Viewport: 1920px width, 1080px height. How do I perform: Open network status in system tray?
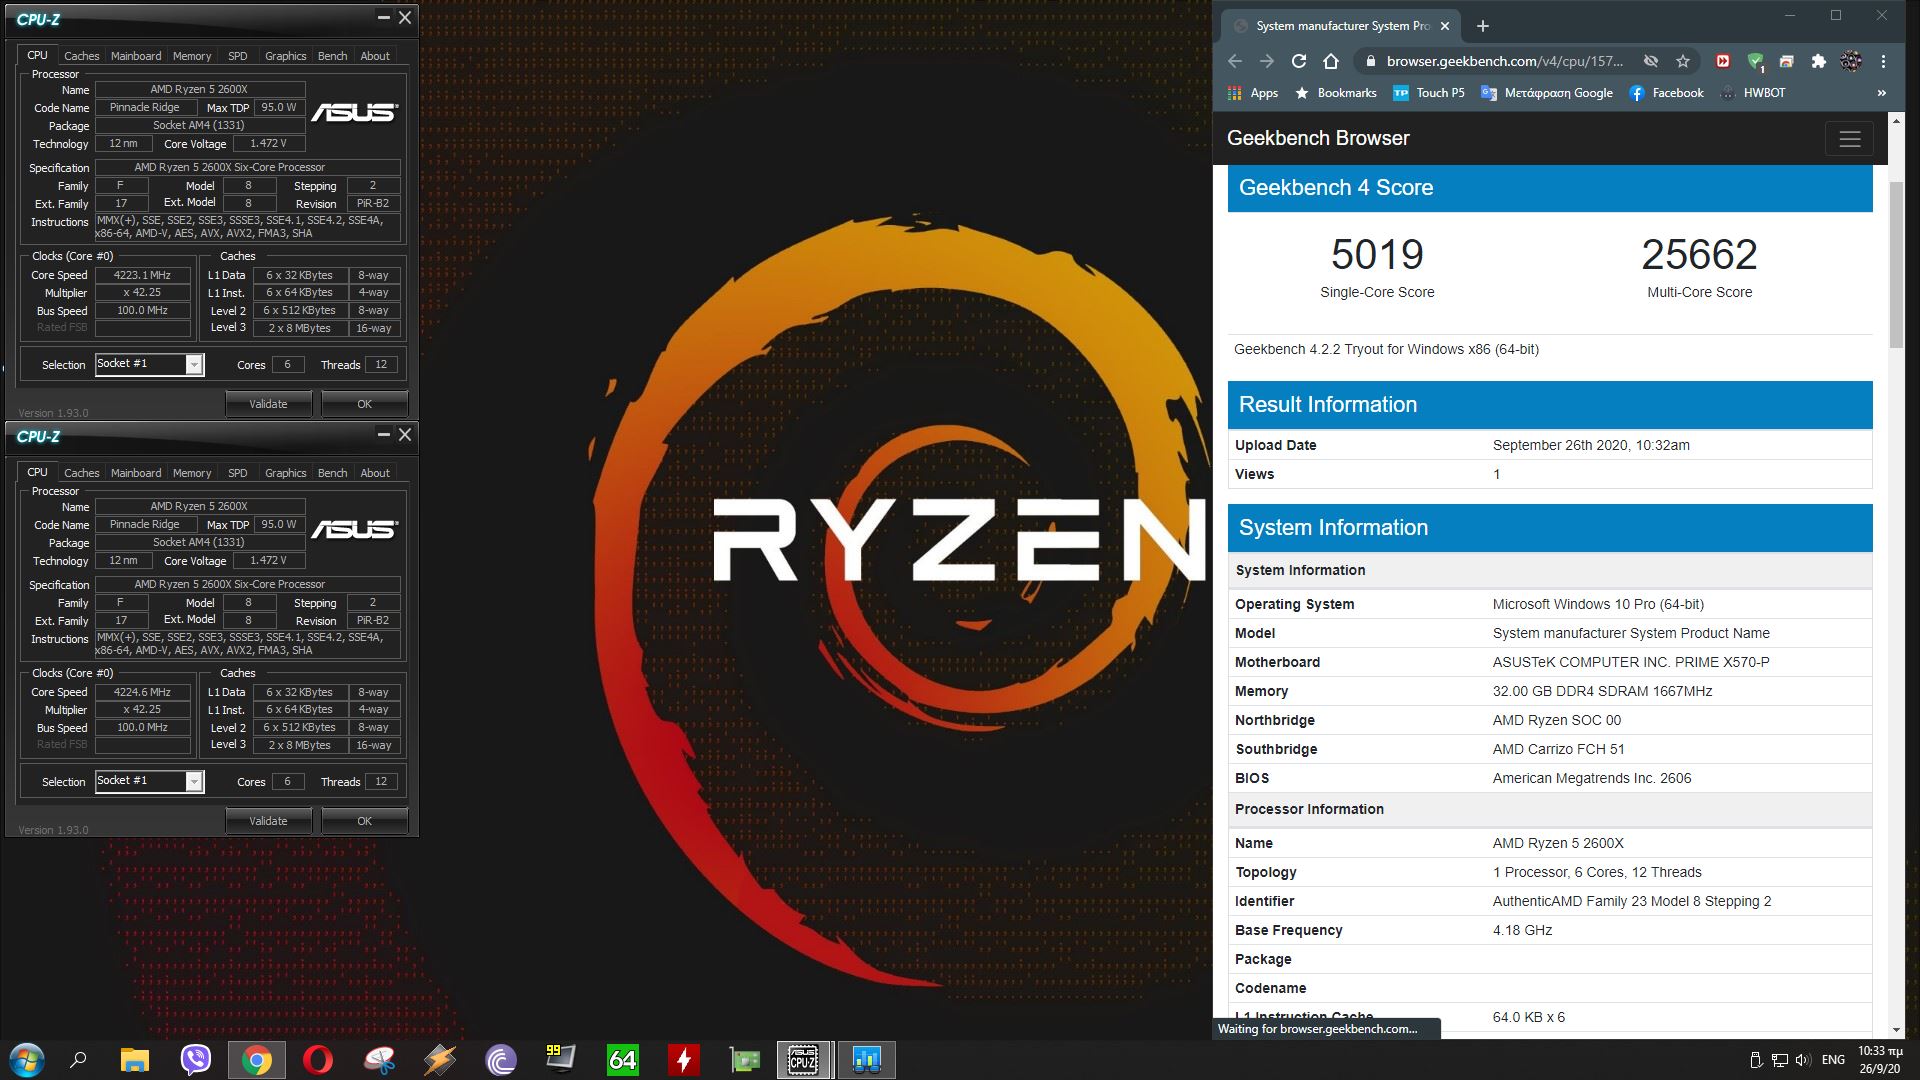(x=1779, y=1060)
